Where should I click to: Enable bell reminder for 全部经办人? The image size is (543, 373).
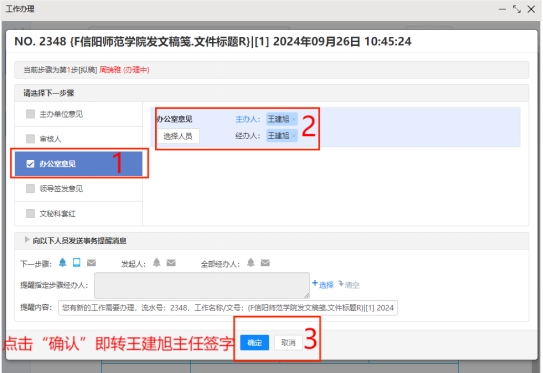pyautogui.click(x=251, y=263)
